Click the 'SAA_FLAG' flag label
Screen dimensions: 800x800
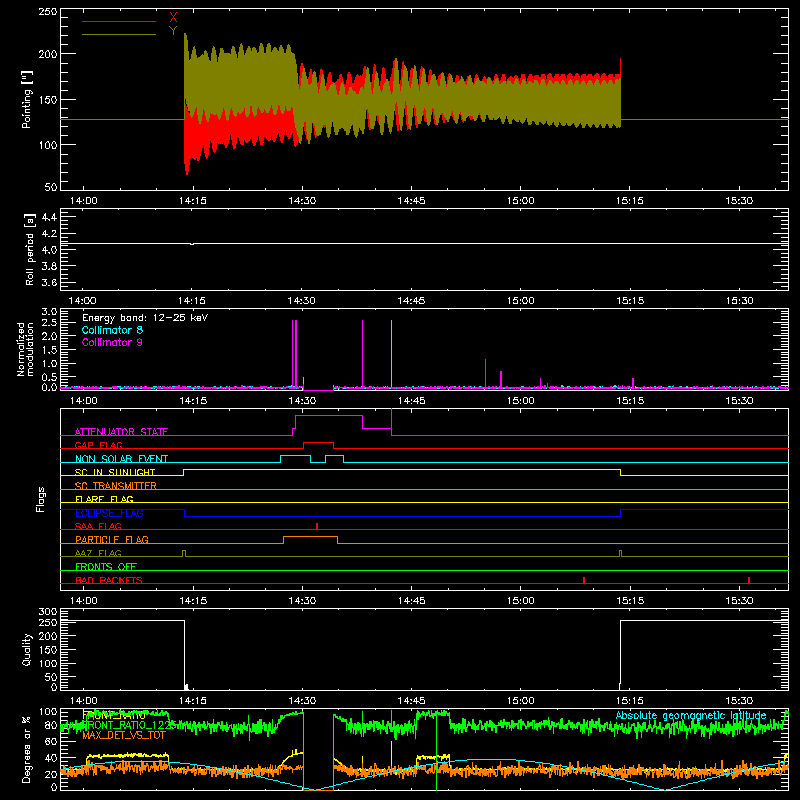pyautogui.click(x=98, y=526)
